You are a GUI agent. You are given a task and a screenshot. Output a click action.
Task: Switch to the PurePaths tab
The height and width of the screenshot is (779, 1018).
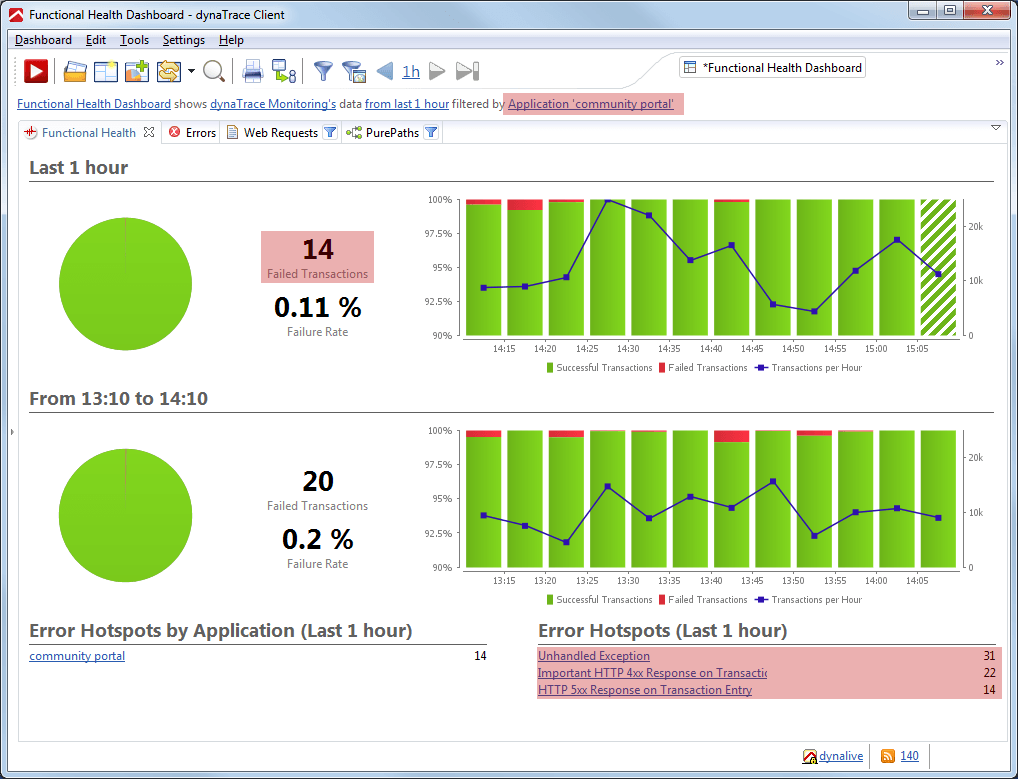tap(392, 132)
